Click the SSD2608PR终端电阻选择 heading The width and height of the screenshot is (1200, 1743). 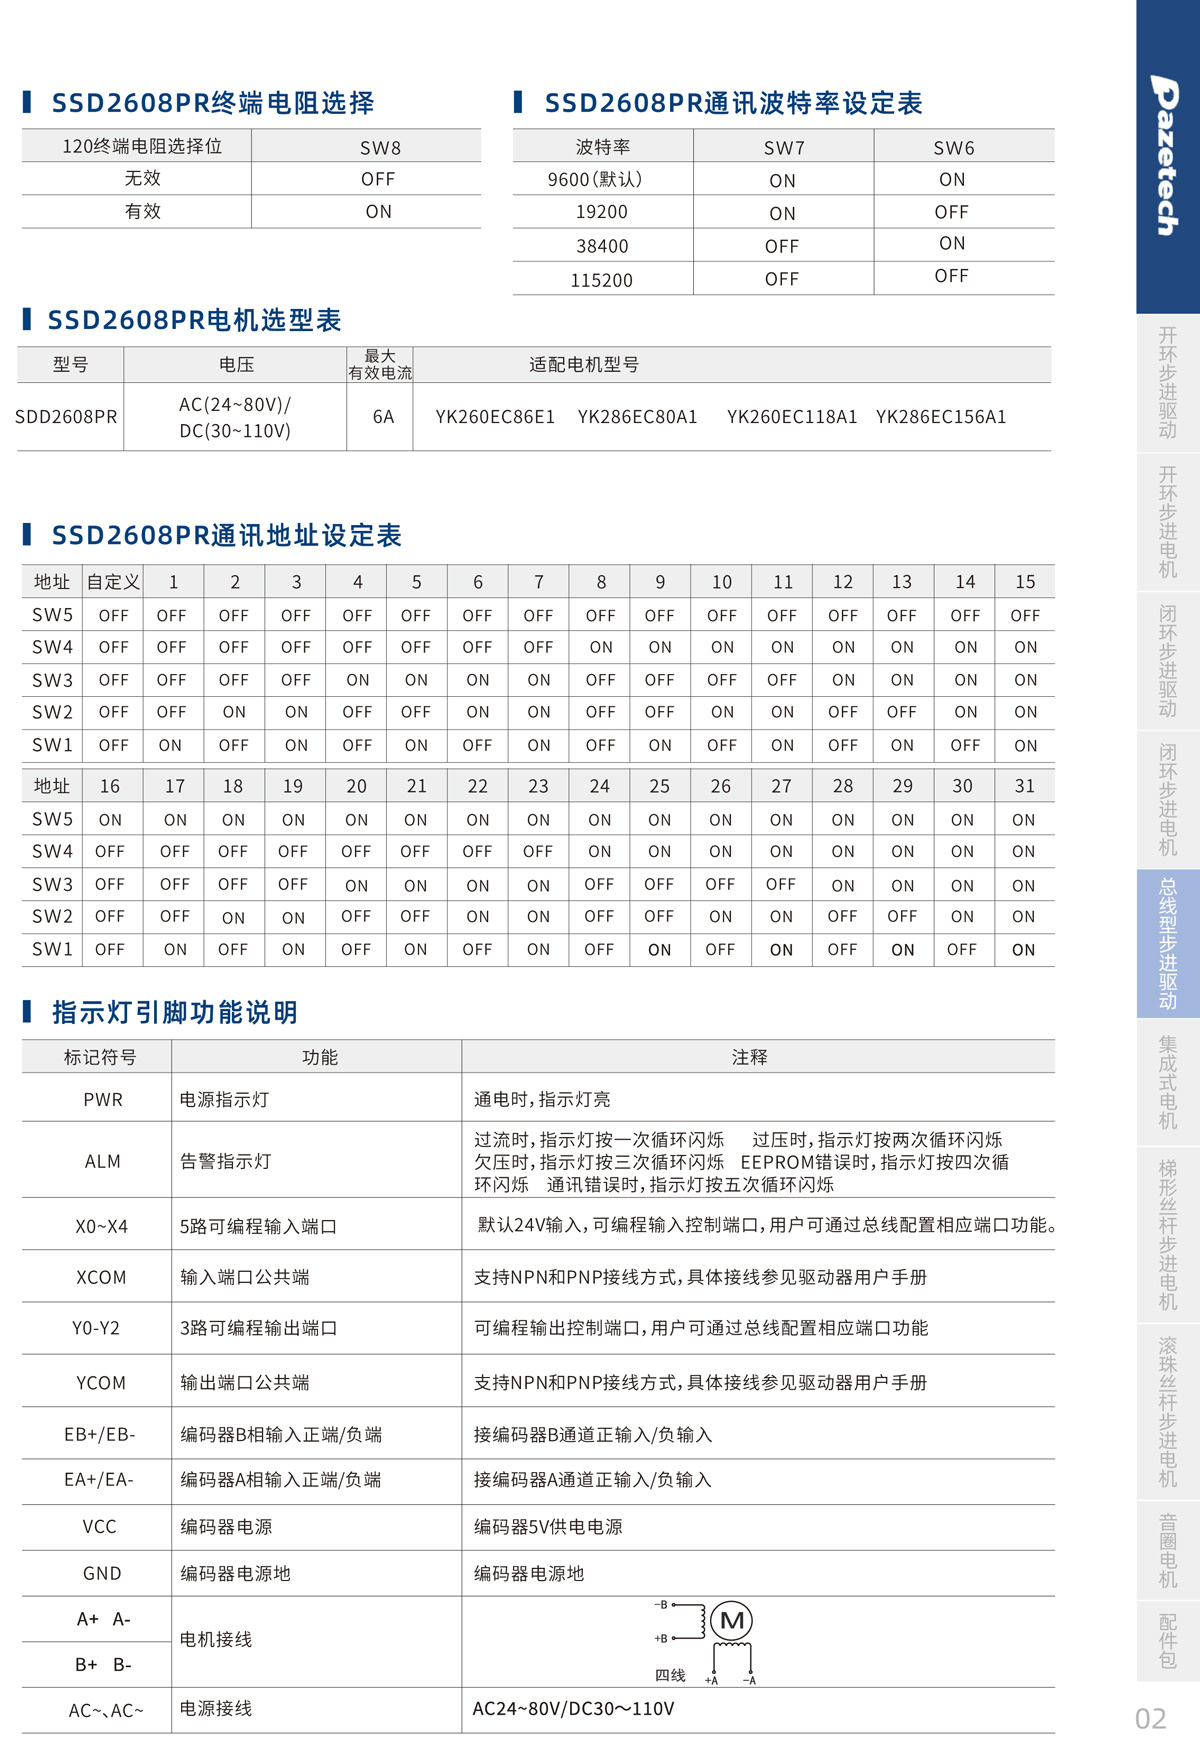212,103
